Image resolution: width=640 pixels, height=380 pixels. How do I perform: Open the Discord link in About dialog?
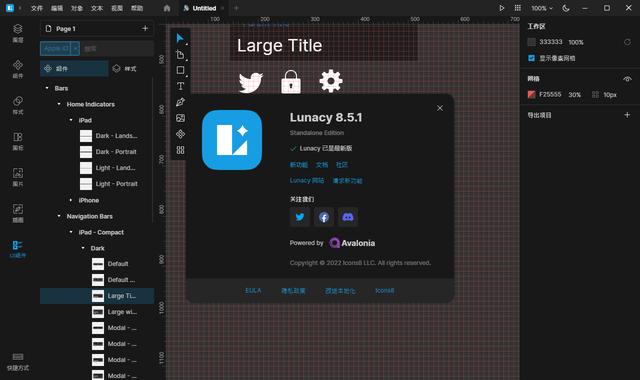coord(348,217)
